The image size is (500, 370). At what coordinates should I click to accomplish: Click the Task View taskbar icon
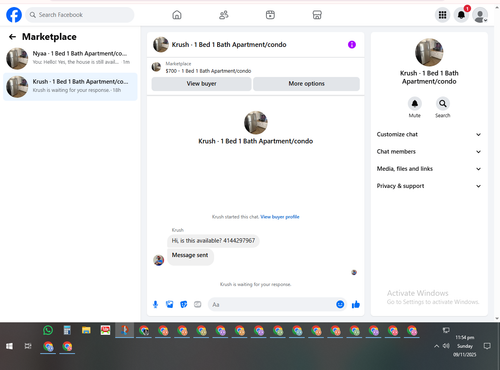[x=28, y=346]
